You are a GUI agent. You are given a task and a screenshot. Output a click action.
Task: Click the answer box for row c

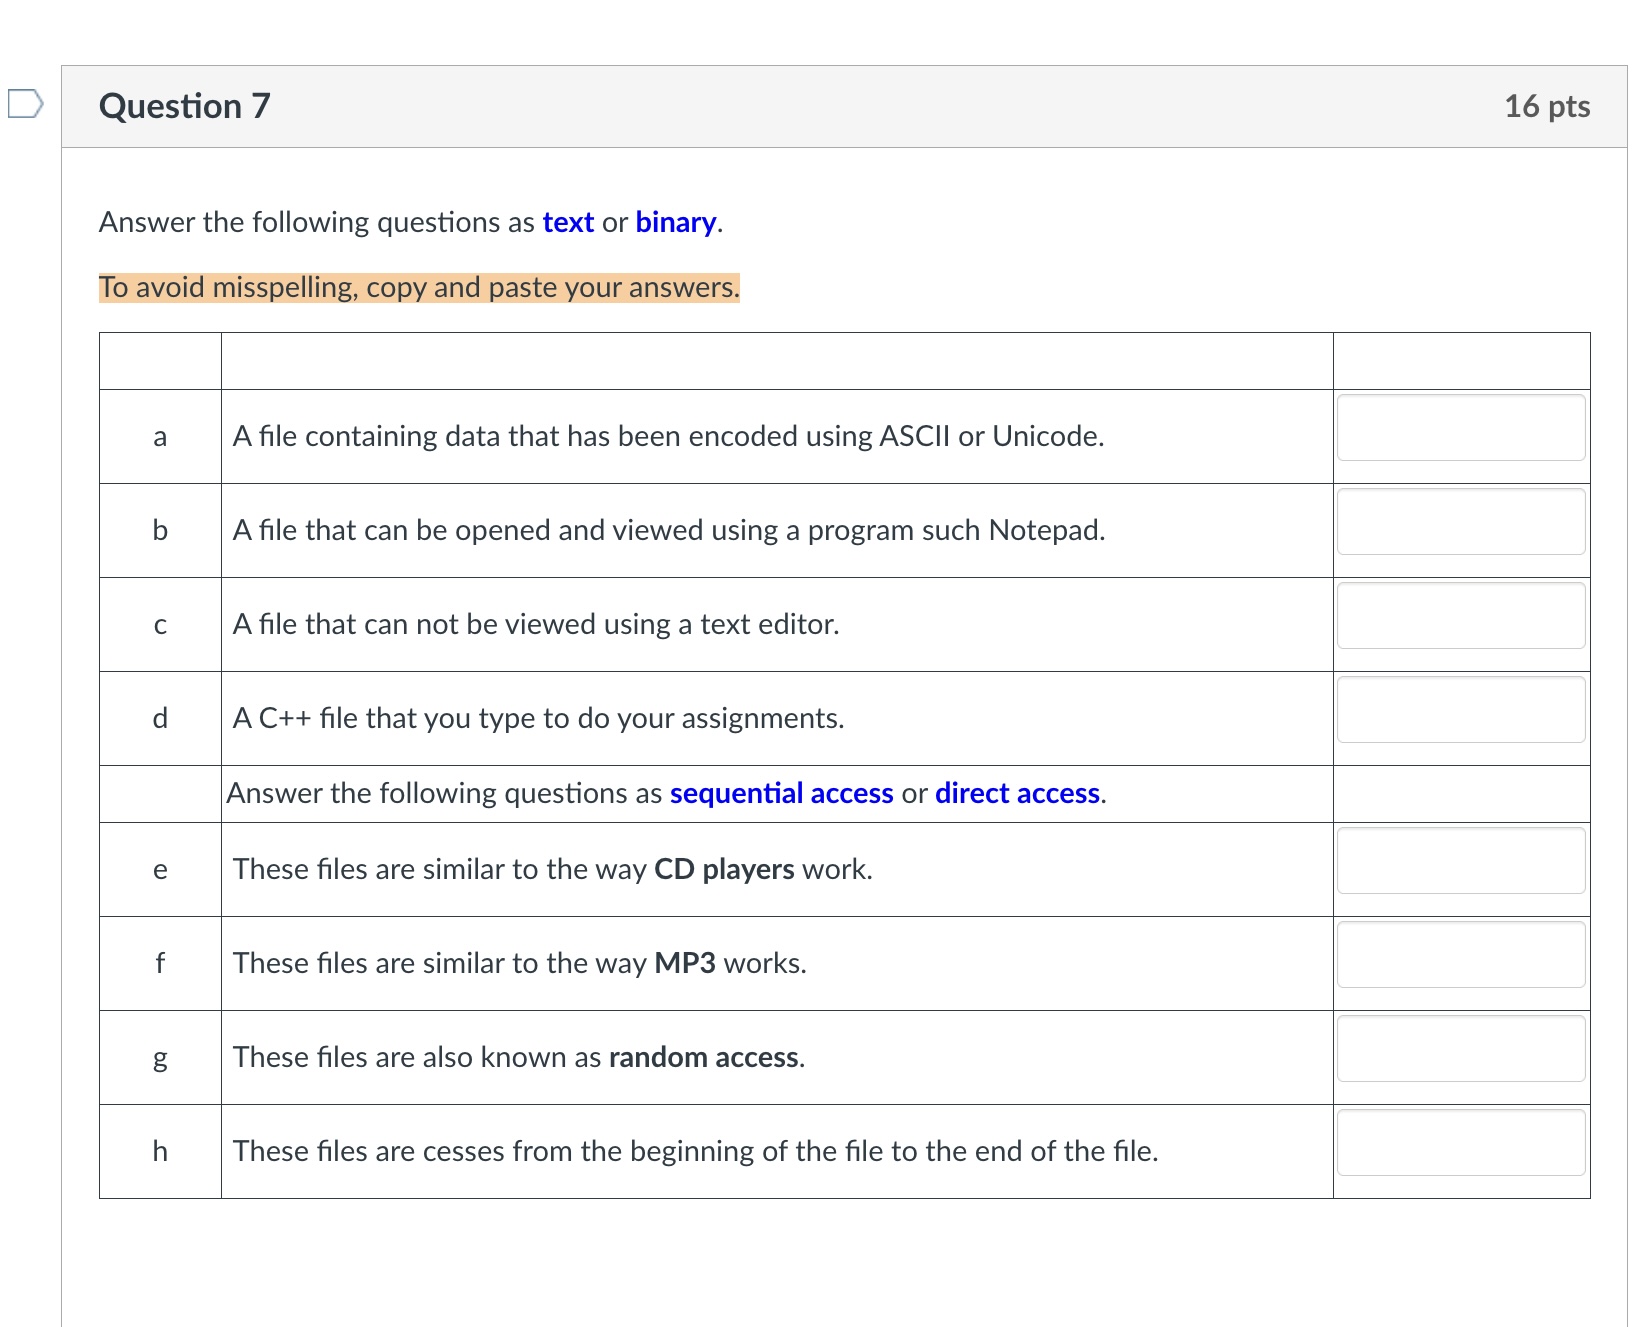pos(1461,616)
